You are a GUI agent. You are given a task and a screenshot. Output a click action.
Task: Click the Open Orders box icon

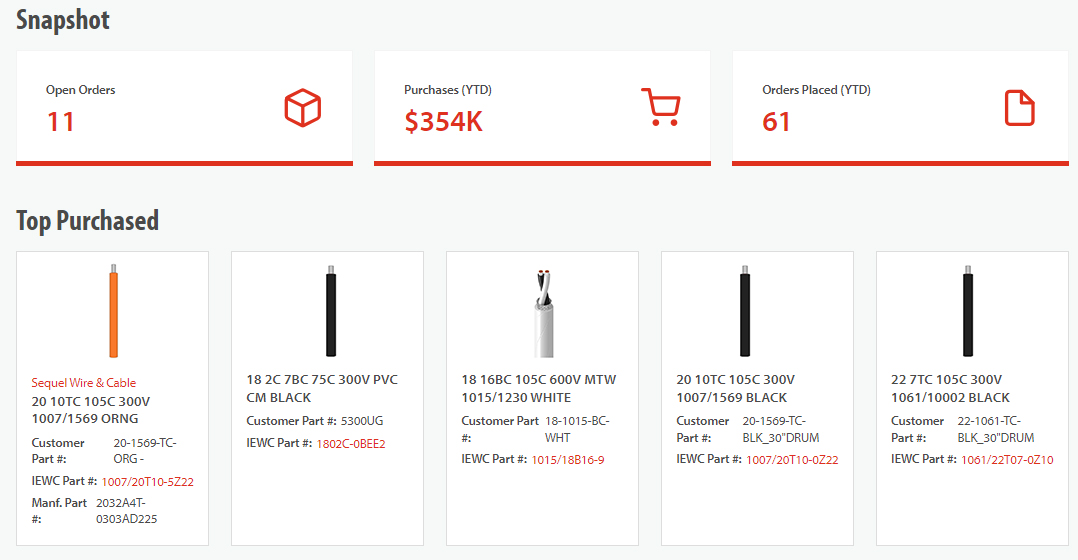302,108
